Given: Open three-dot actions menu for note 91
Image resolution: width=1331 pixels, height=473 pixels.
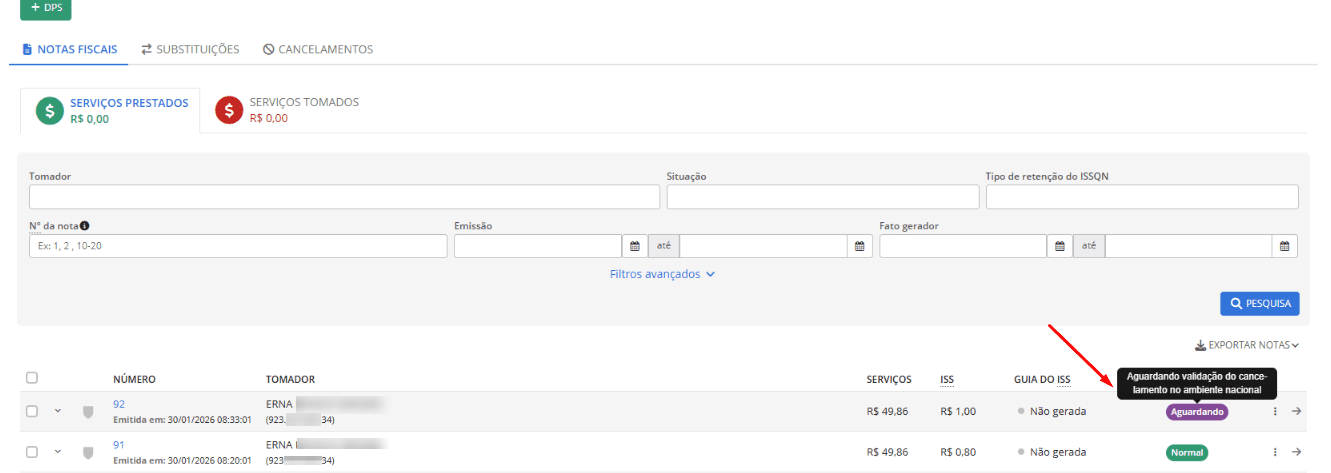Looking at the screenshot, I should 1274,452.
